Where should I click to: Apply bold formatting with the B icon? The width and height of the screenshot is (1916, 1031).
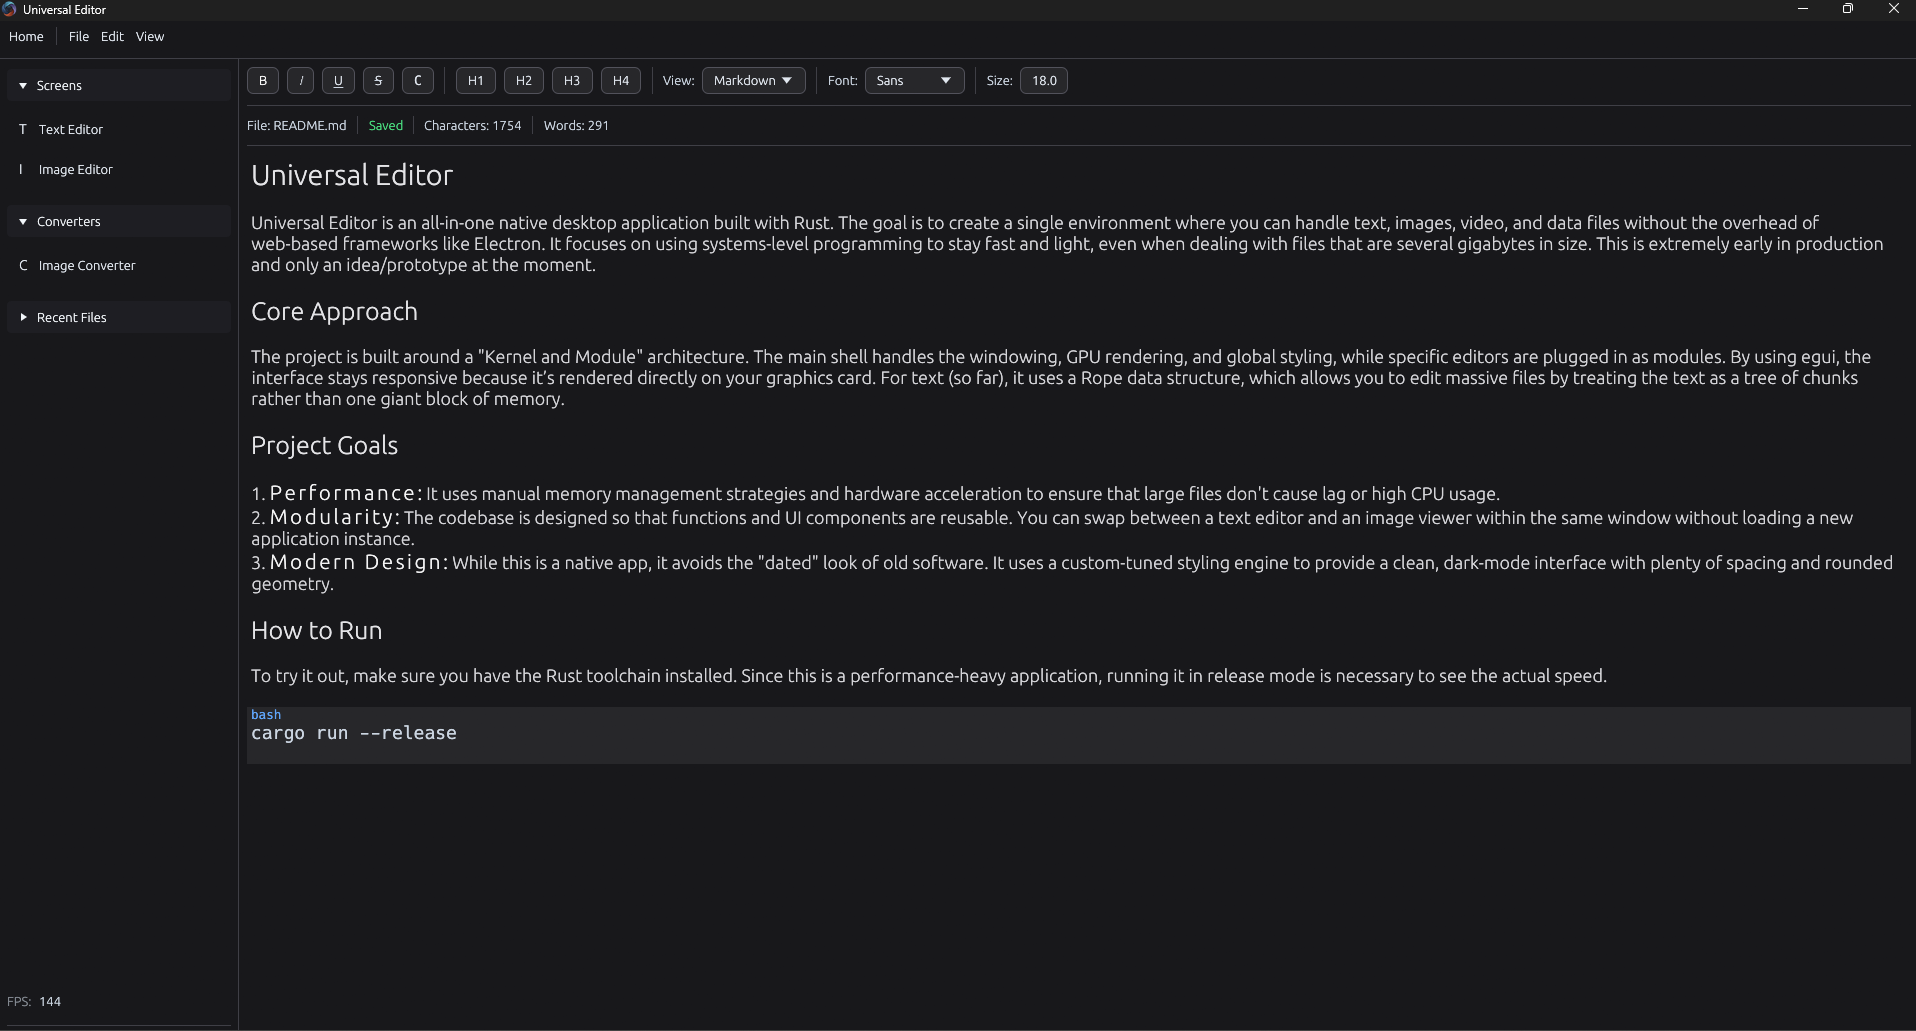262,80
